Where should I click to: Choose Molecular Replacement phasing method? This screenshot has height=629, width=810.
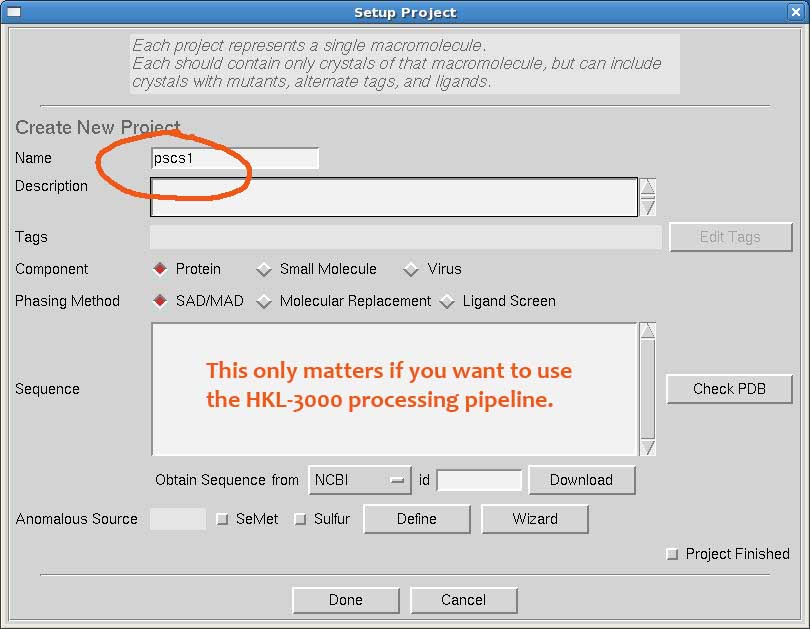tap(264, 301)
